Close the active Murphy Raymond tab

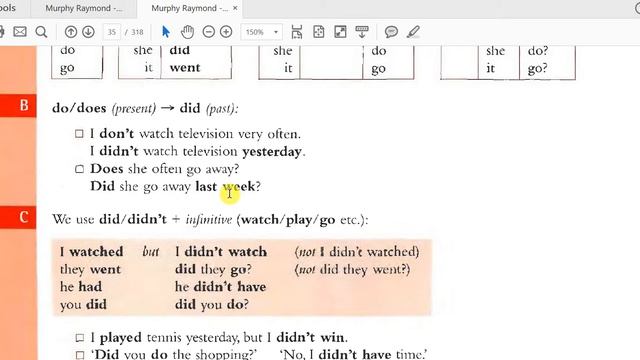click(x=235, y=8)
